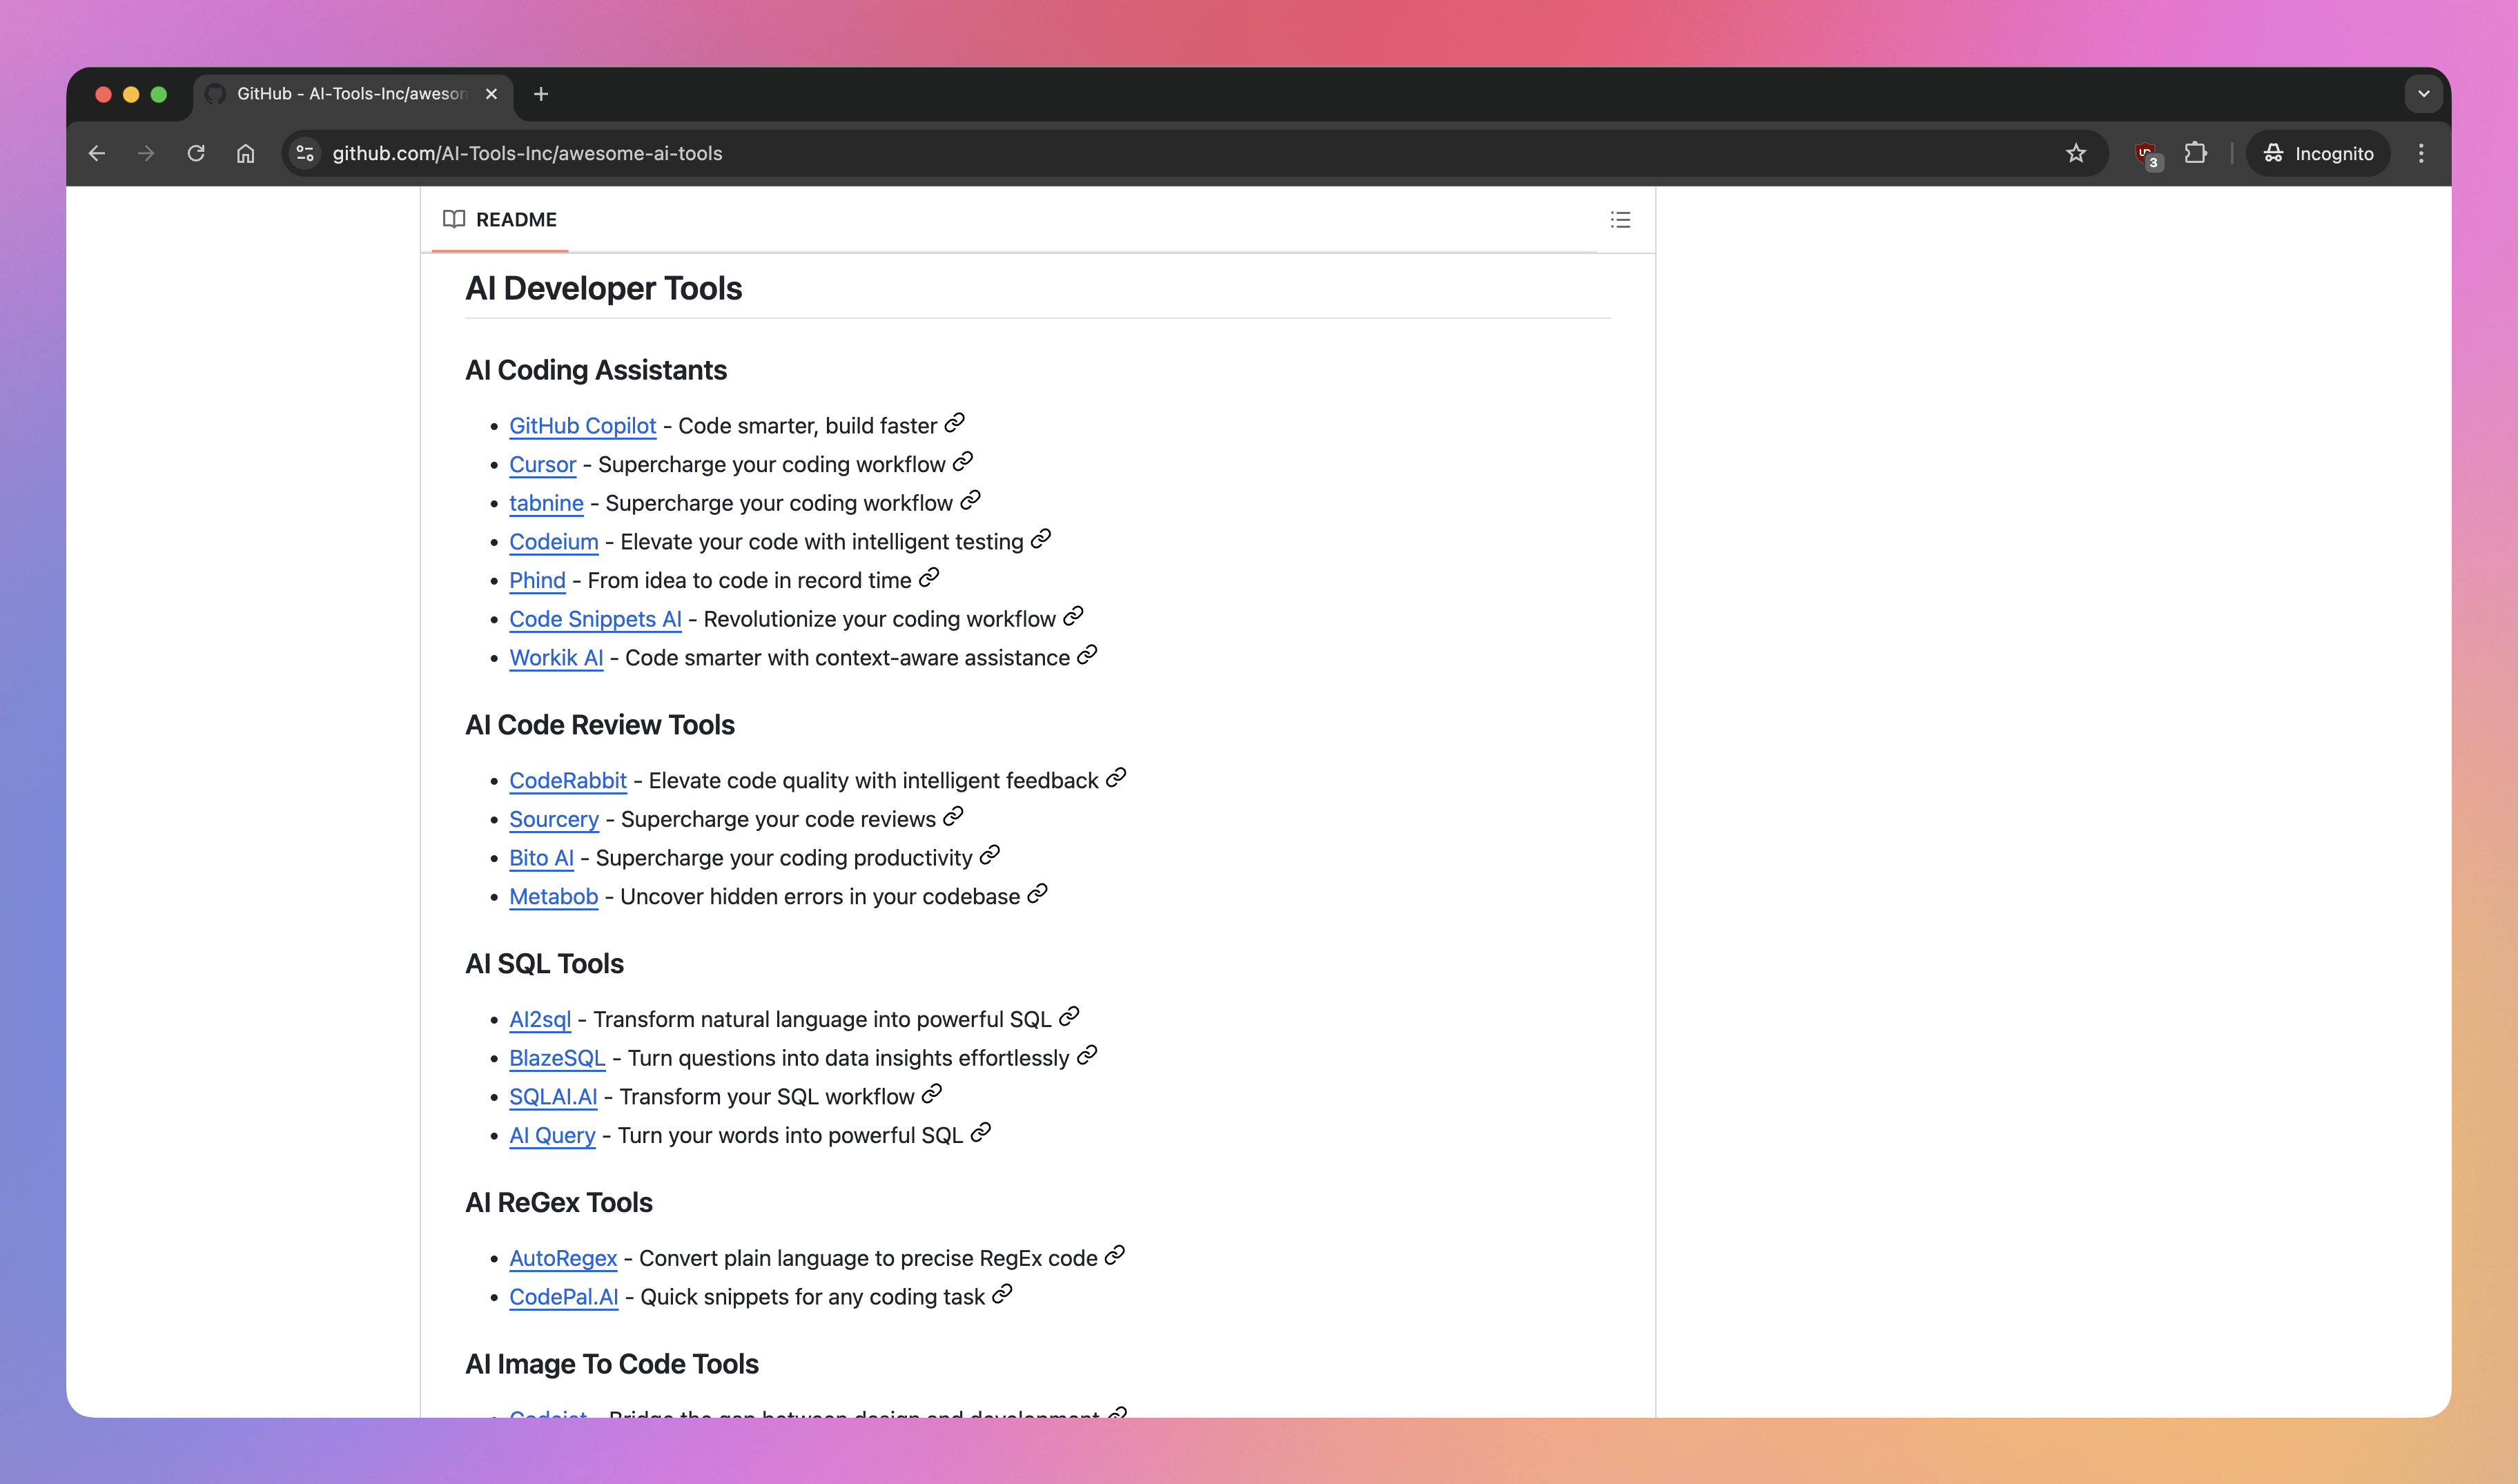Screen dimensions: 2518x1484
Task: Open the Cursor link
Action: (542, 464)
